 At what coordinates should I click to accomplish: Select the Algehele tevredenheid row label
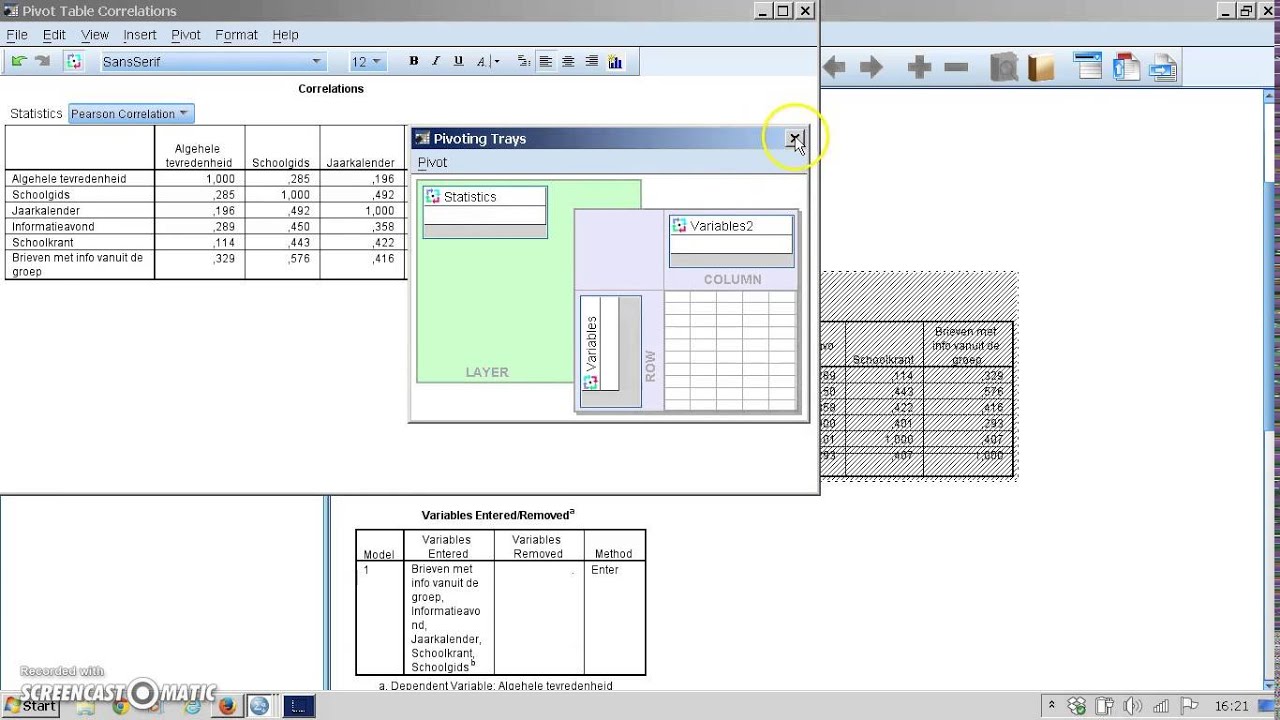[80, 178]
